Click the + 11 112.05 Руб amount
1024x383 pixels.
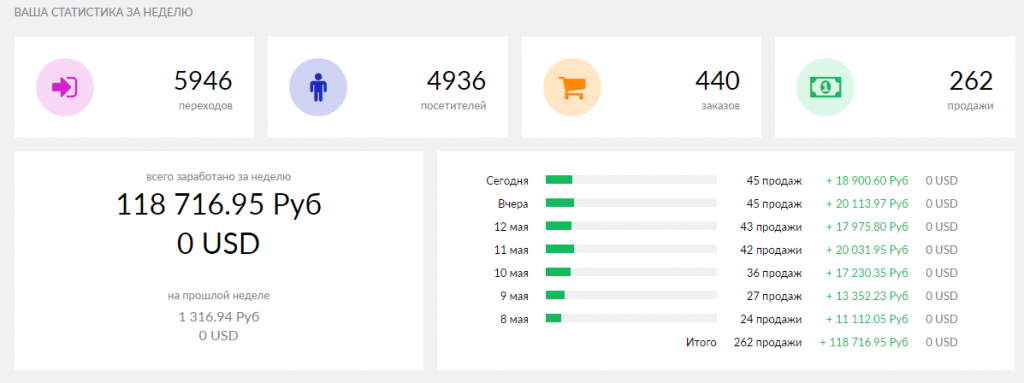(867, 320)
